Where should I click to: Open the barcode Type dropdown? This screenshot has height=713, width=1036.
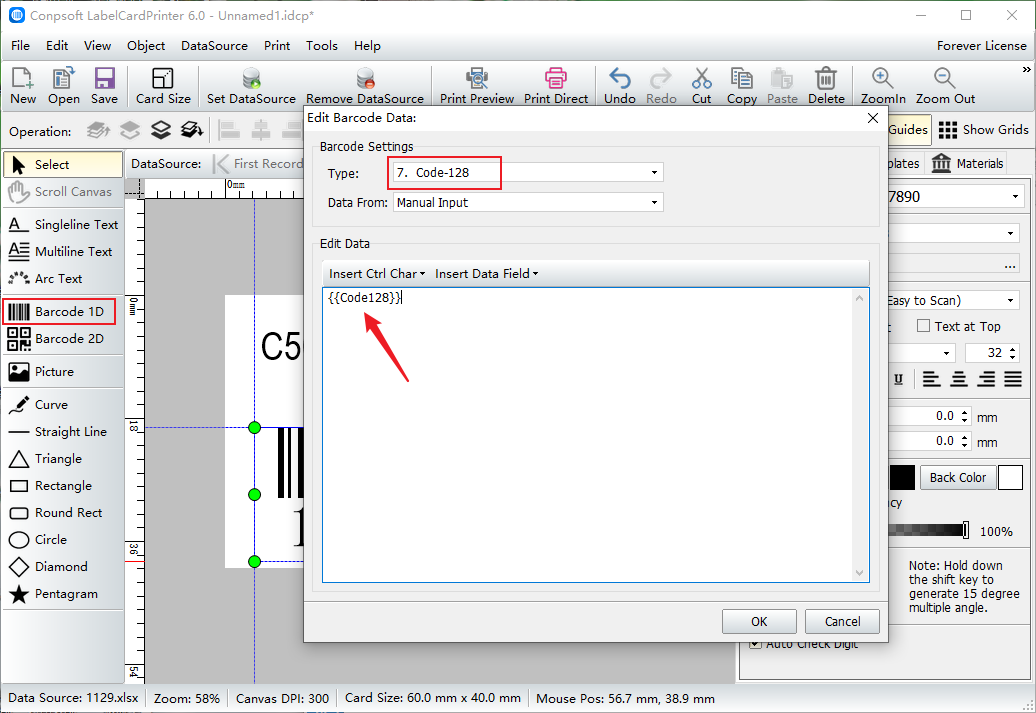click(654, 172)
